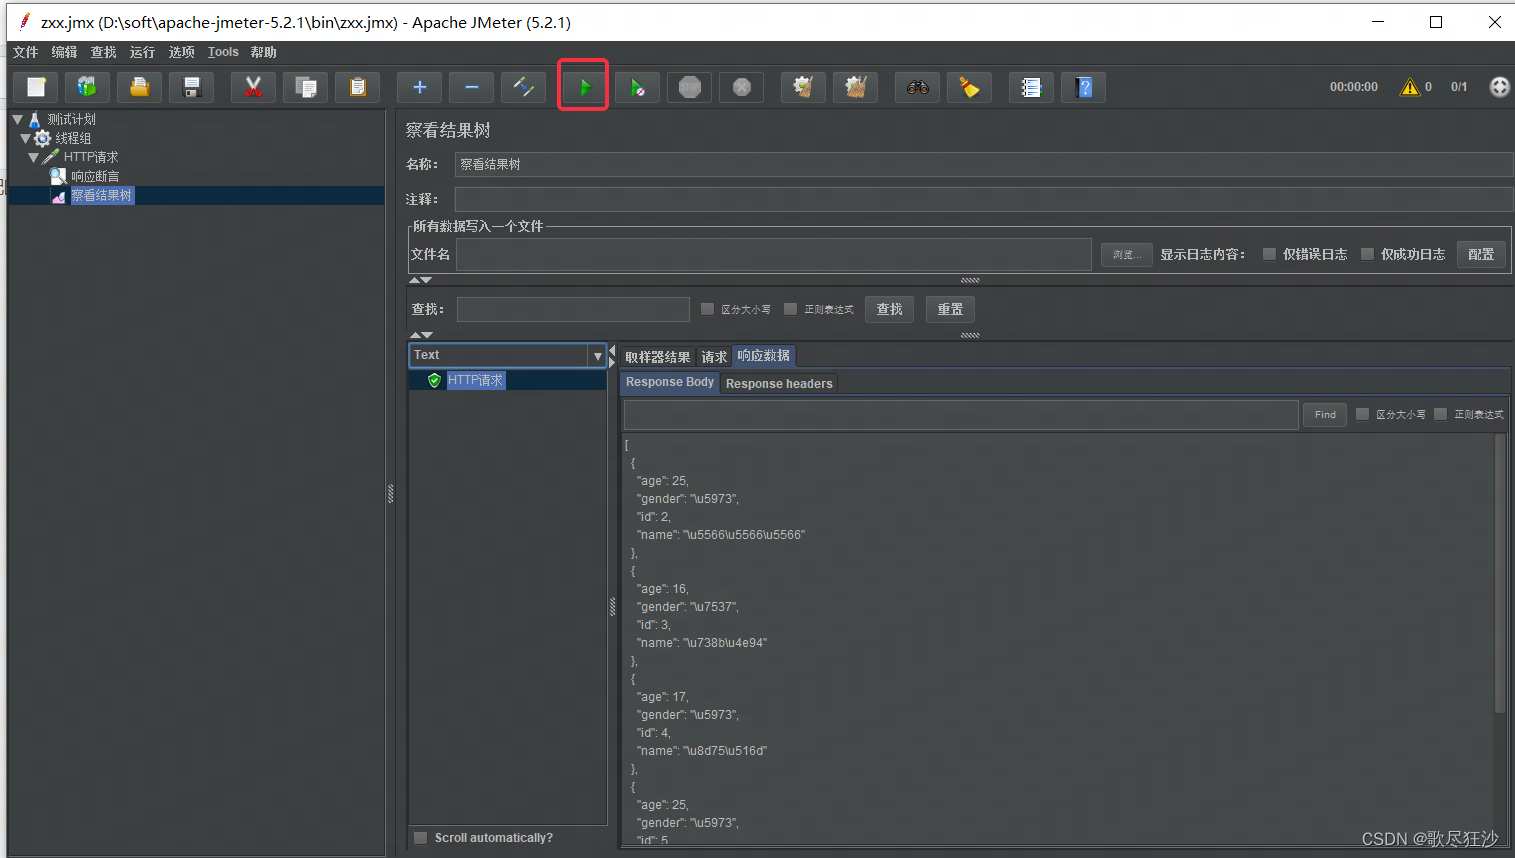Switch to 请求 tab
This screenshot has width=1515, height=858.
[714, 357]
